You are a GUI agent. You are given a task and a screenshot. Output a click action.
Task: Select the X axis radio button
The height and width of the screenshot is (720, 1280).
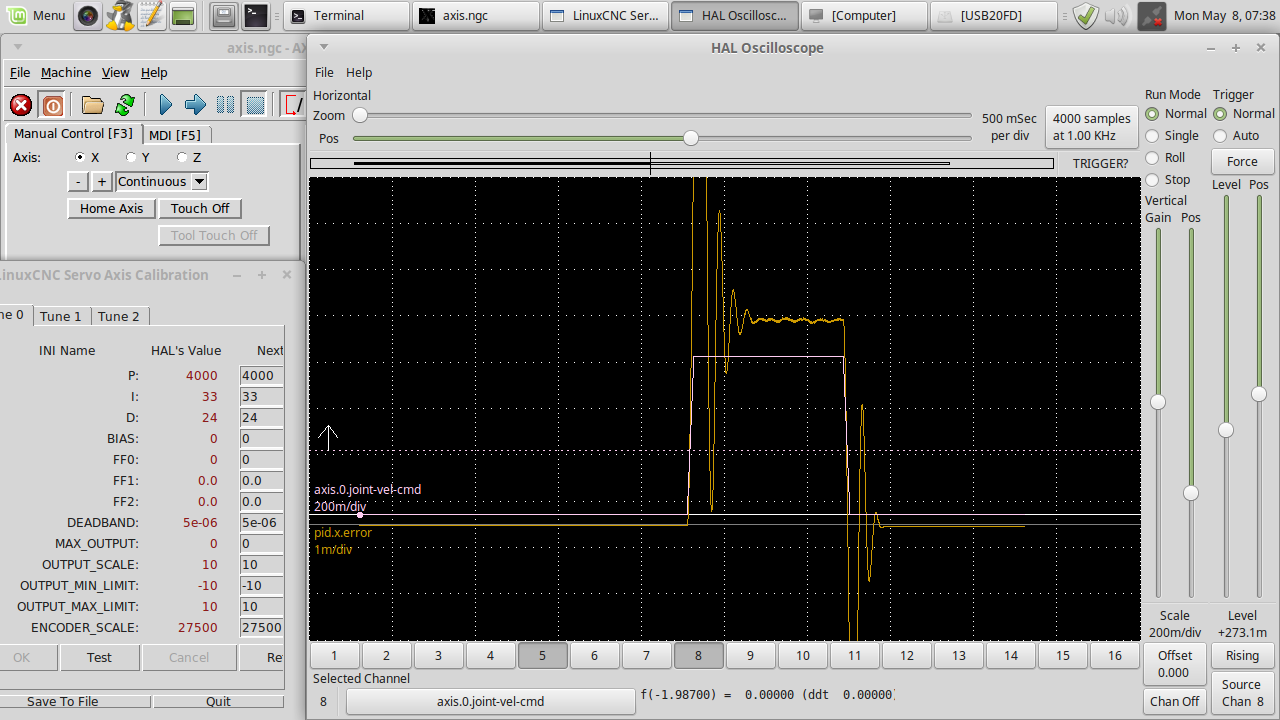click(80, 157)
